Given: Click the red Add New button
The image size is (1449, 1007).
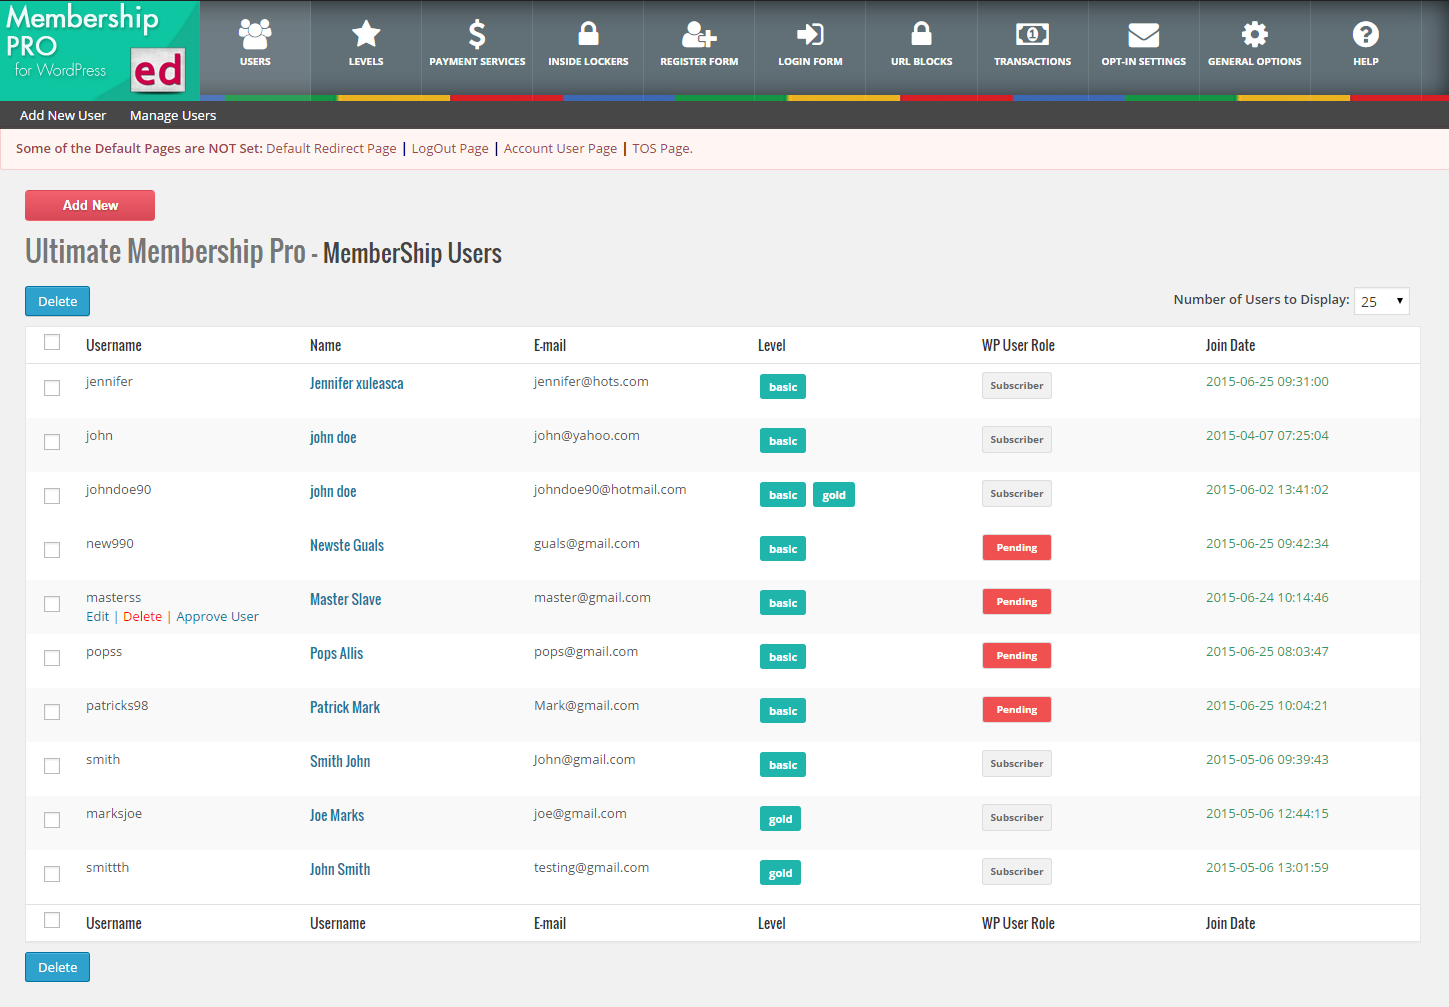Looking at the screenshot, I should tap(90, 205).
